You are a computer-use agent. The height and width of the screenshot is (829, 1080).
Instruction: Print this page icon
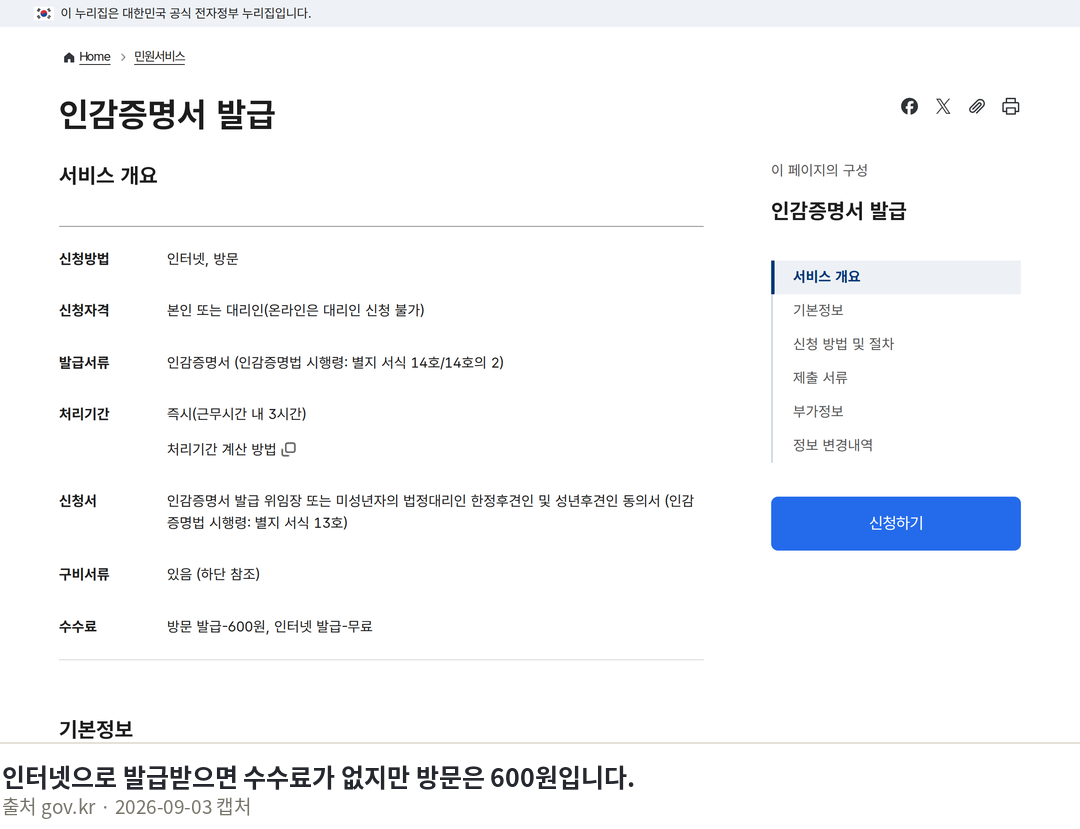(x=1010, y=106)
